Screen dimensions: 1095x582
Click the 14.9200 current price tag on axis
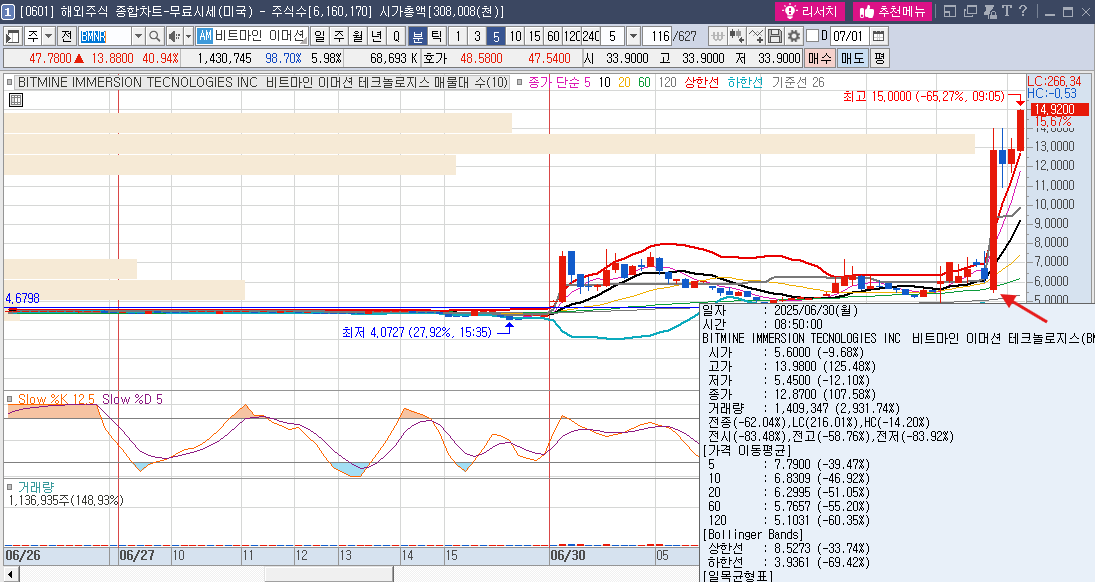pos(1060,109)
